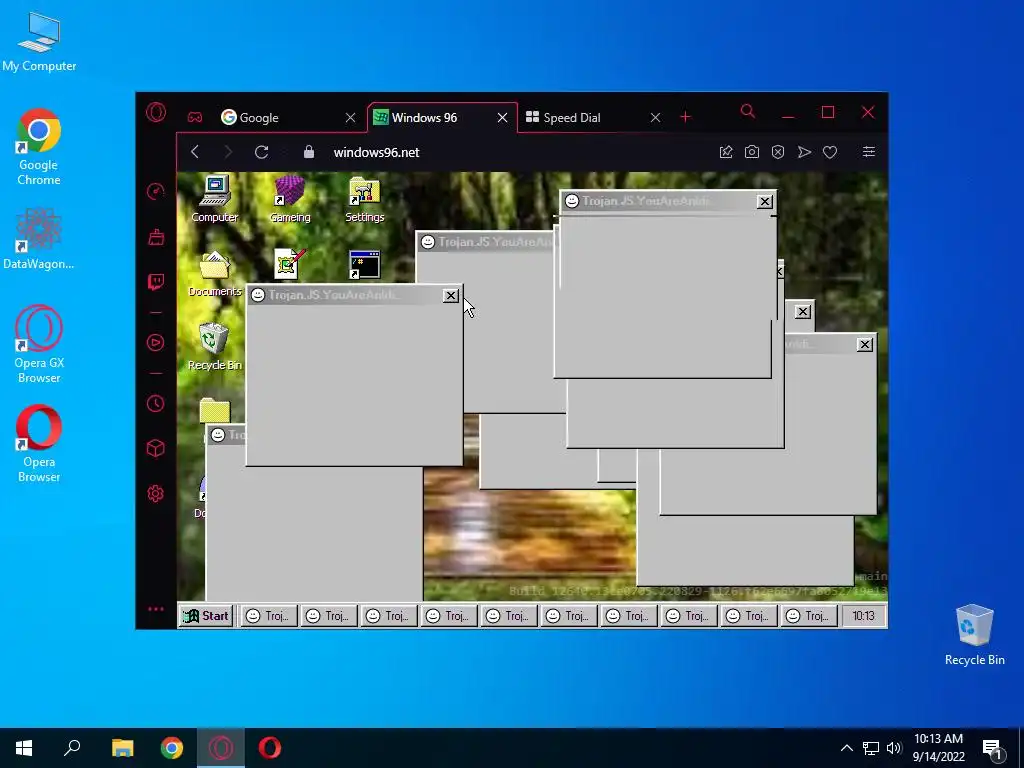The image size is (1024, 768).
Task: Select first Troj... taskbar button in Windows 96
Action: 268,616
